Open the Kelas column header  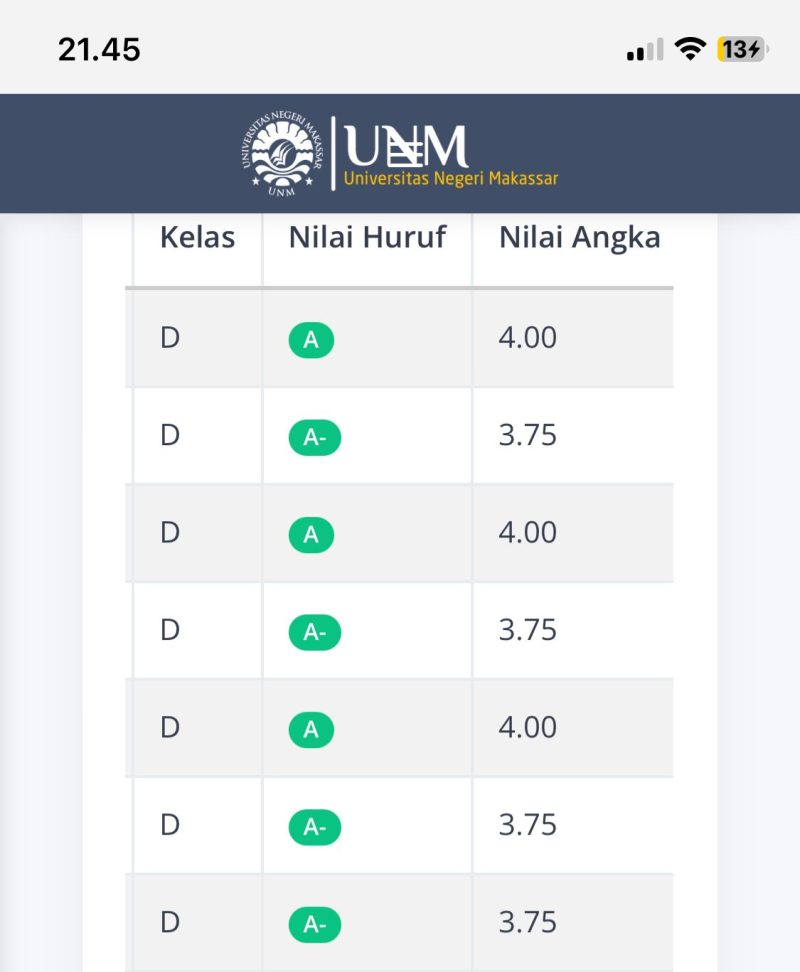(x=197, y=237)
